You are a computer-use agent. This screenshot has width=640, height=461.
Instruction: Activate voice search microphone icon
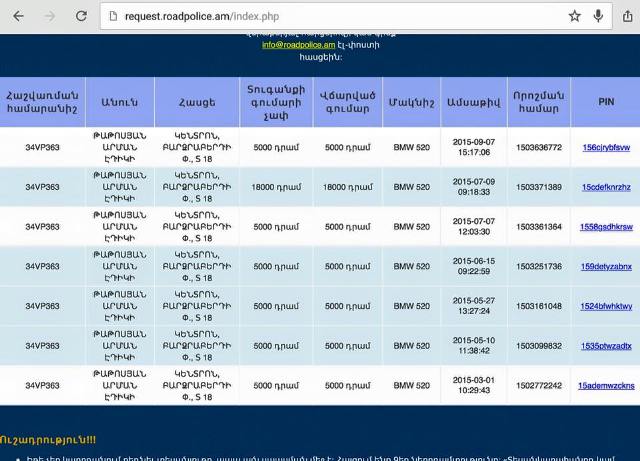tap(599, 16)
